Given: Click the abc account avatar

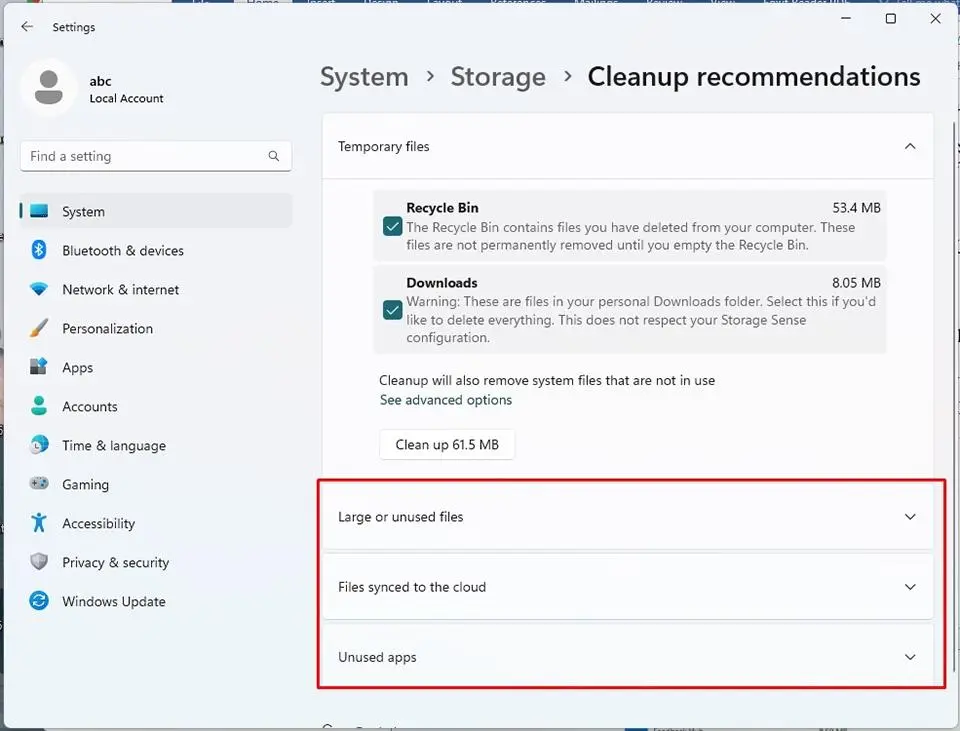Looking at the screenshot, I should pos(48,88).
